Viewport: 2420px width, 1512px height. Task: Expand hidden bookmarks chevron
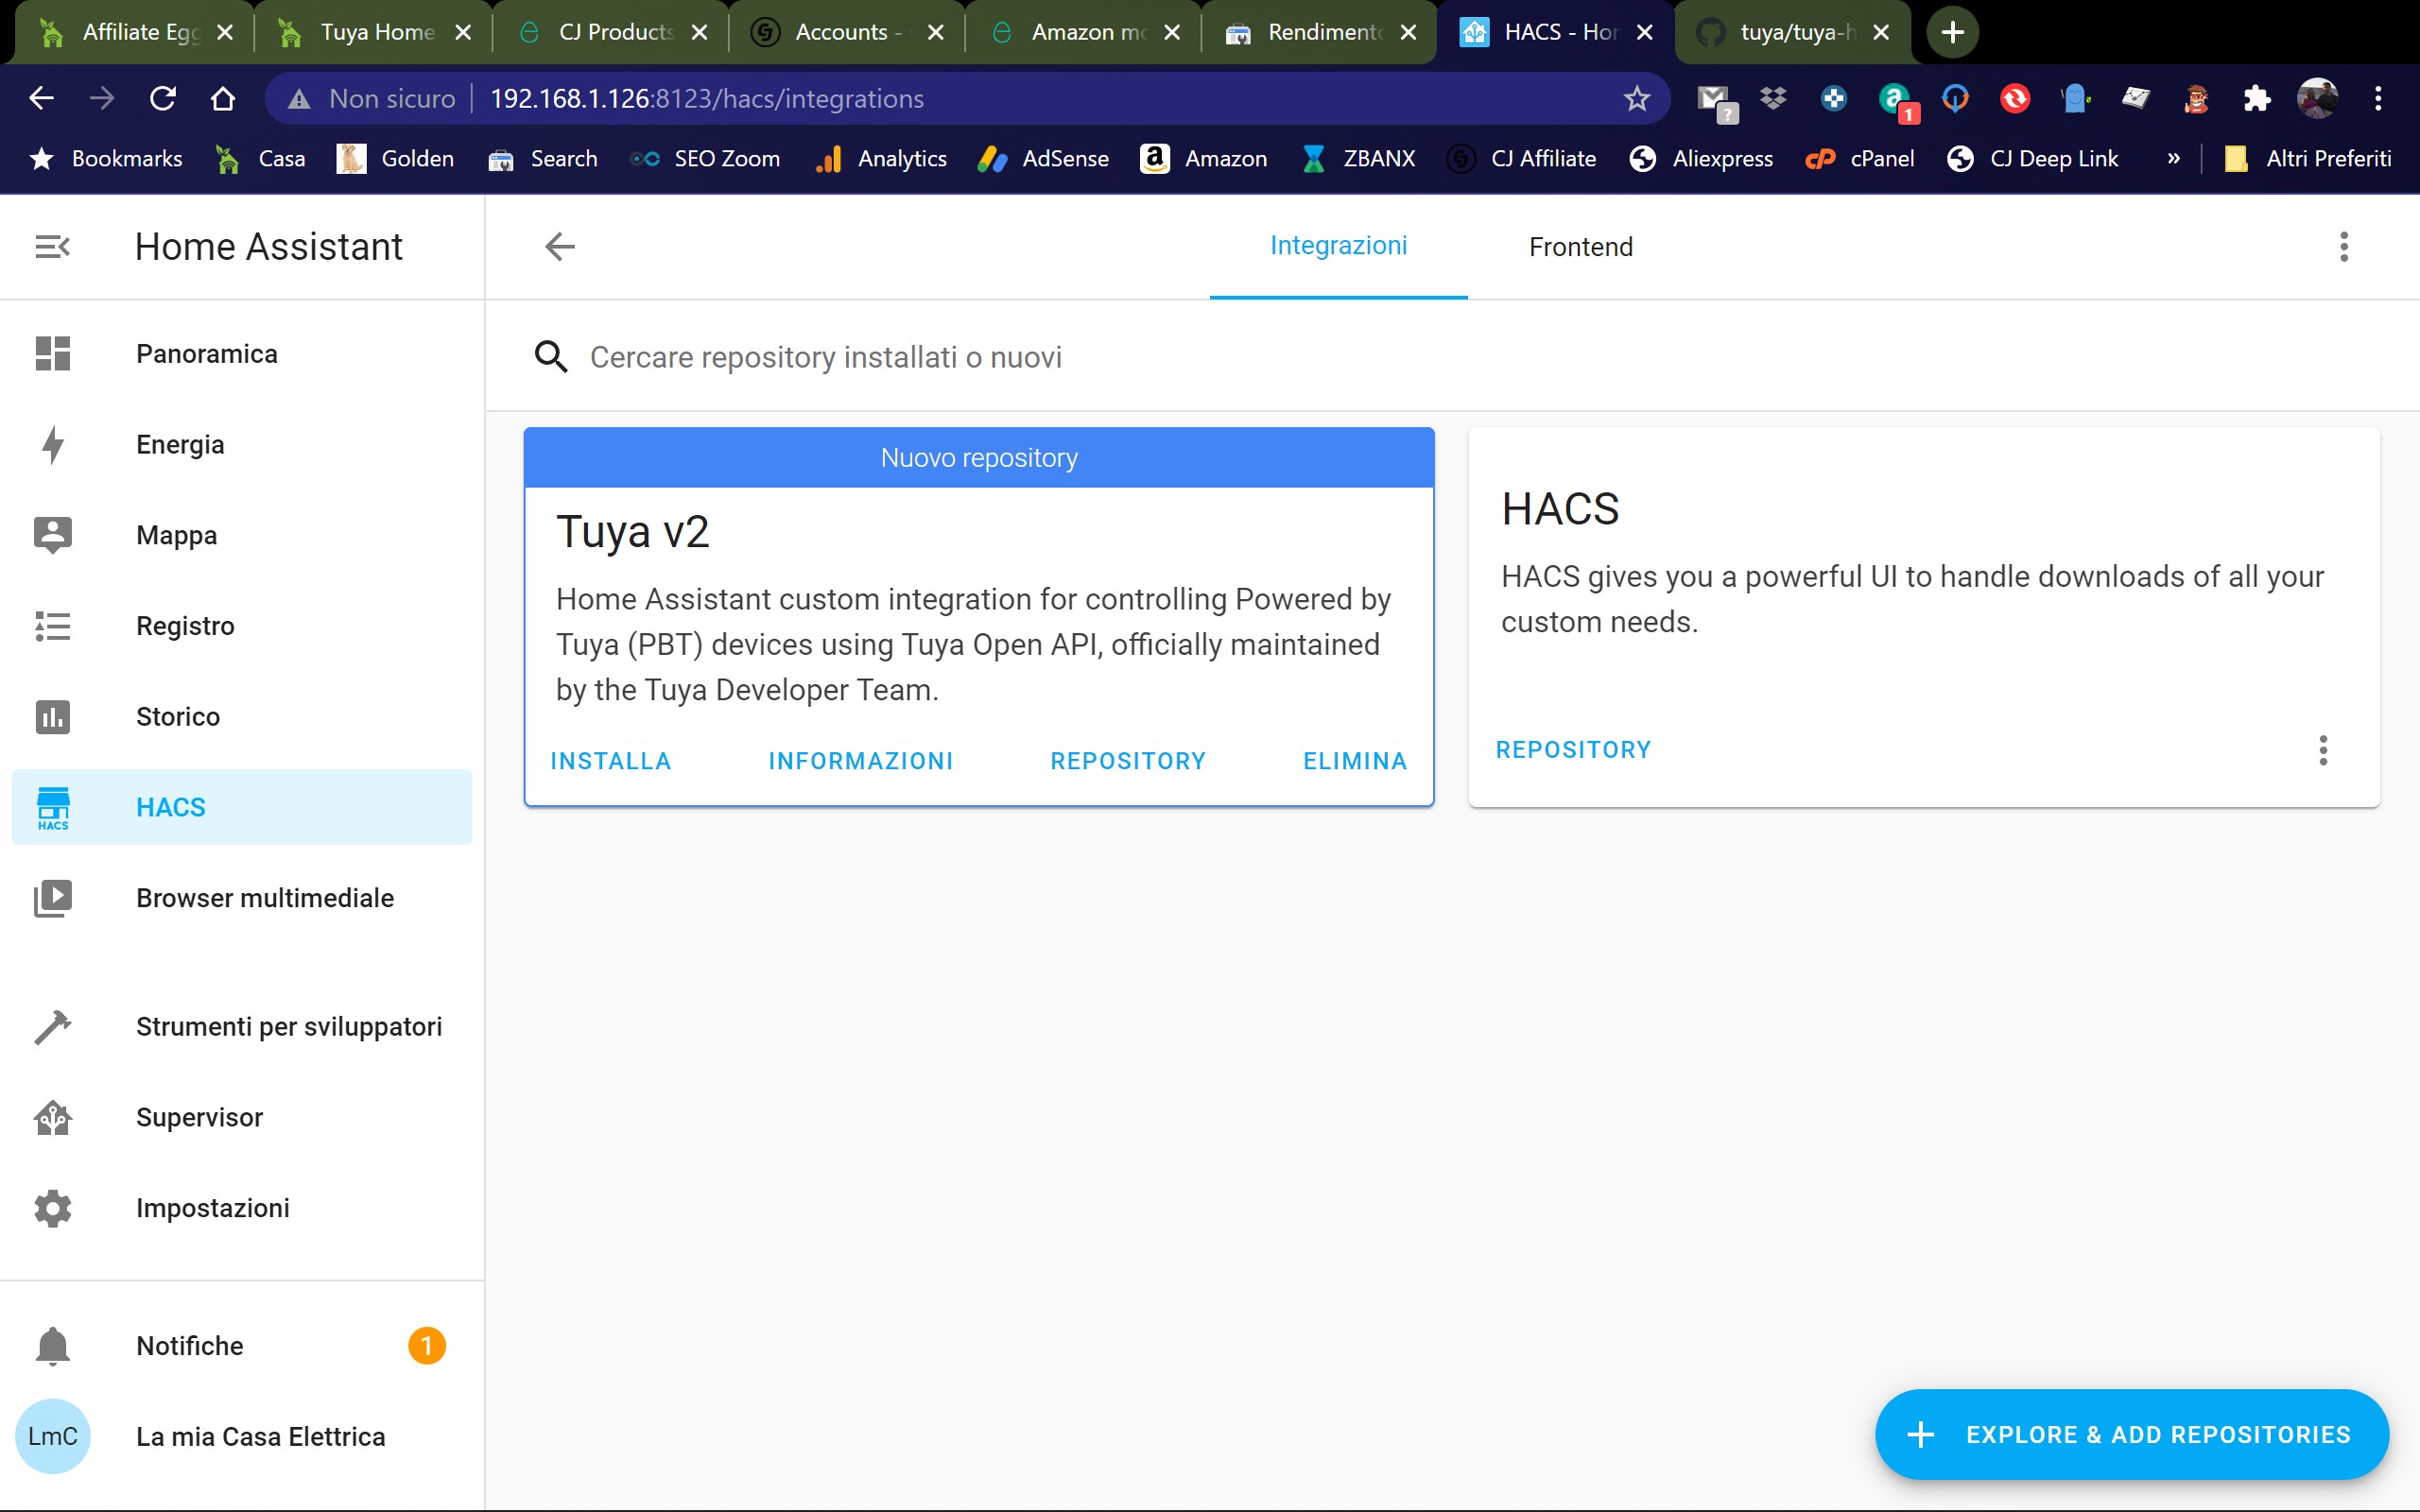pyautogui.click(x=2173, y=158)
